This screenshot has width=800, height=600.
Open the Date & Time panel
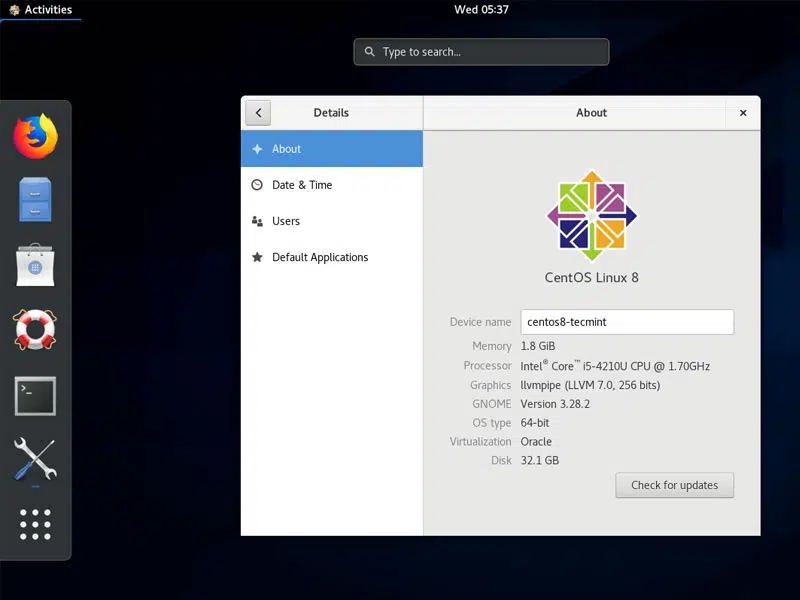coord(332,185)
